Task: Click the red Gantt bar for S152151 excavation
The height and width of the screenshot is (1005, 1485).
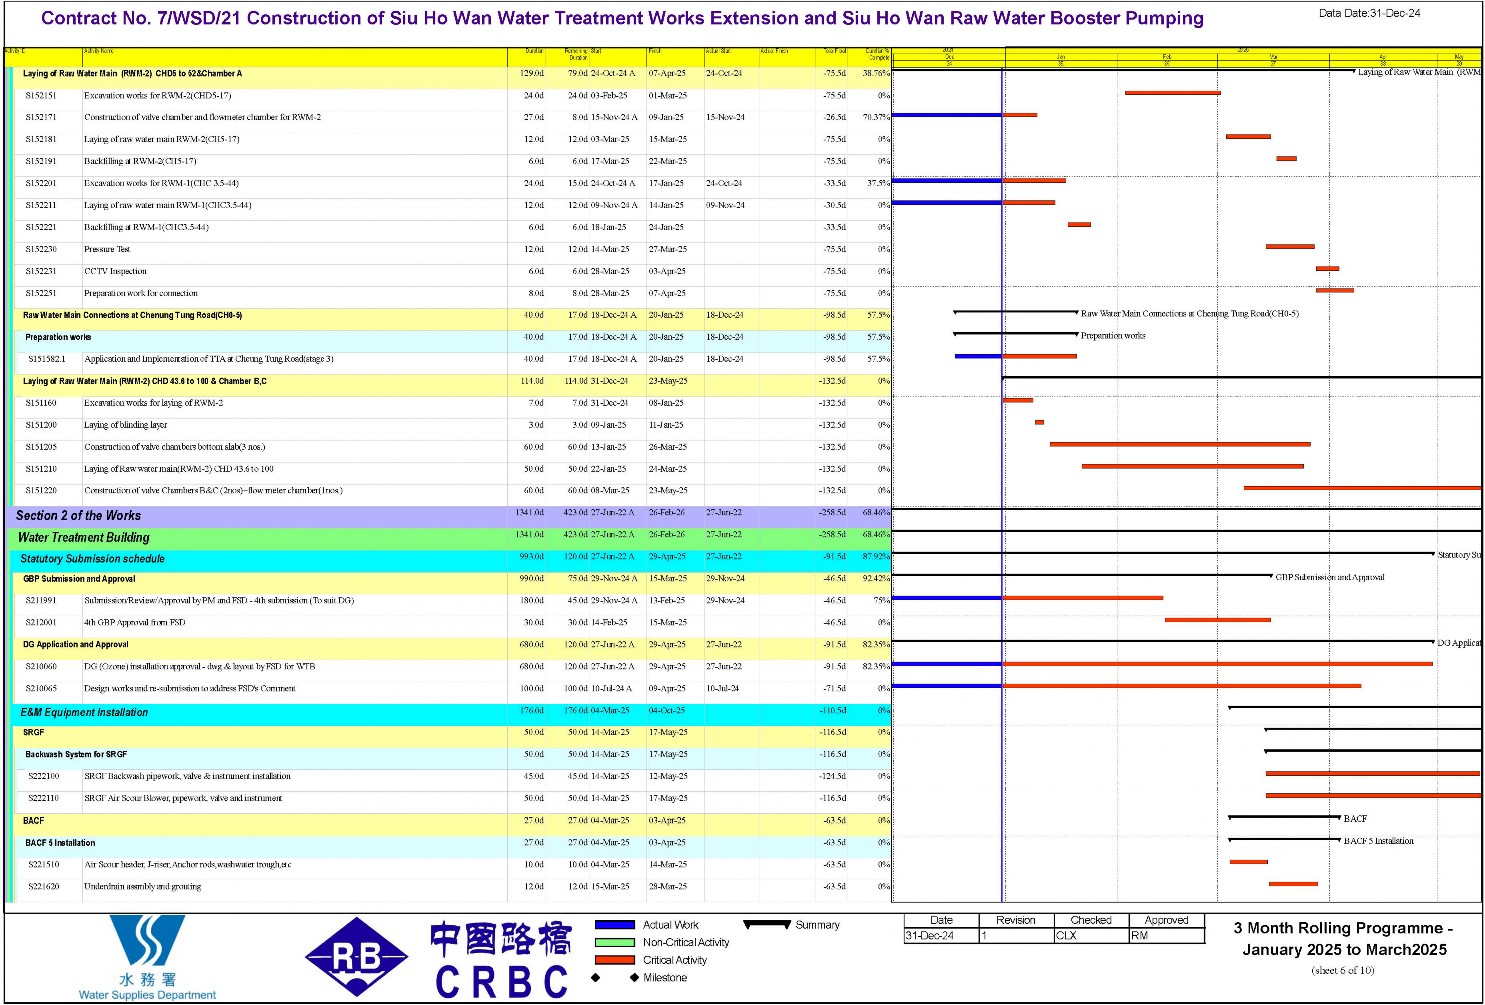Action: [1173, 93]
